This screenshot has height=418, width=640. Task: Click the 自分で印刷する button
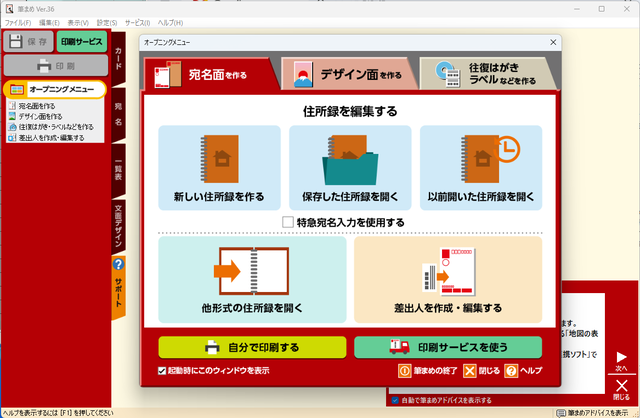[x=252, y=347]
